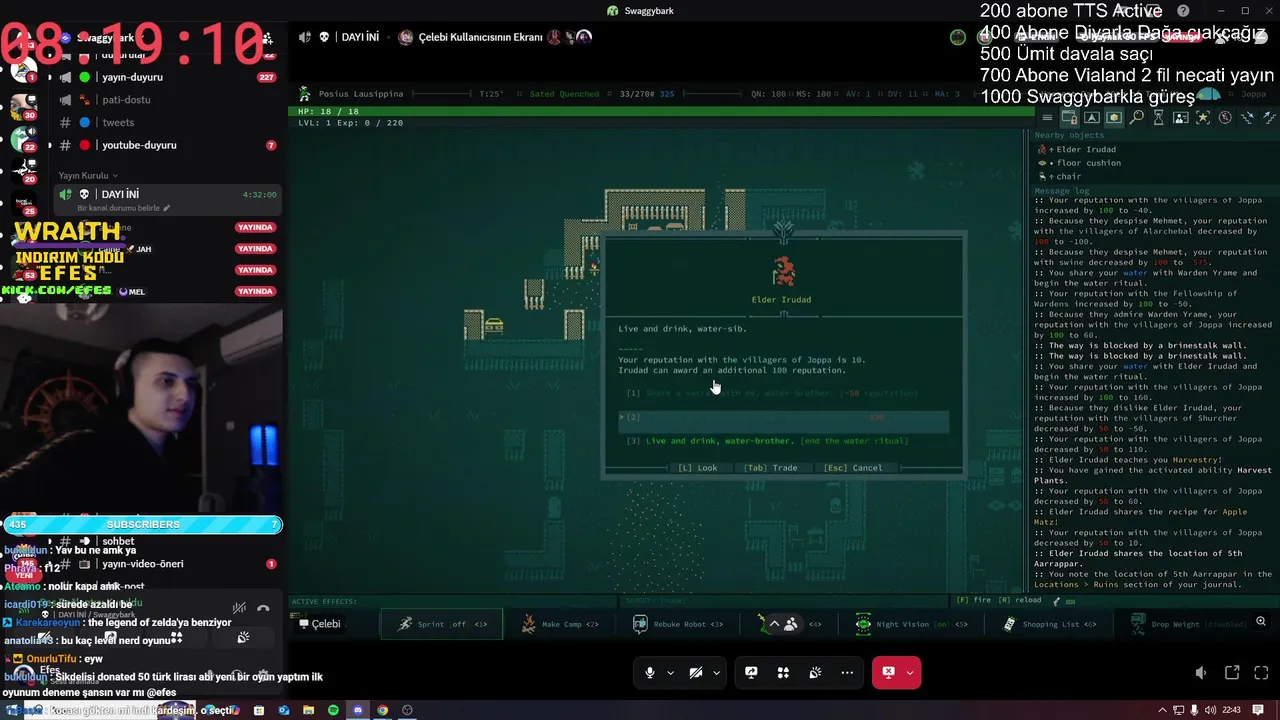This screenshot has height=720, width=1280.
Task: Click the descend stairs arrow icon
Action: [x=1247, y=118]
